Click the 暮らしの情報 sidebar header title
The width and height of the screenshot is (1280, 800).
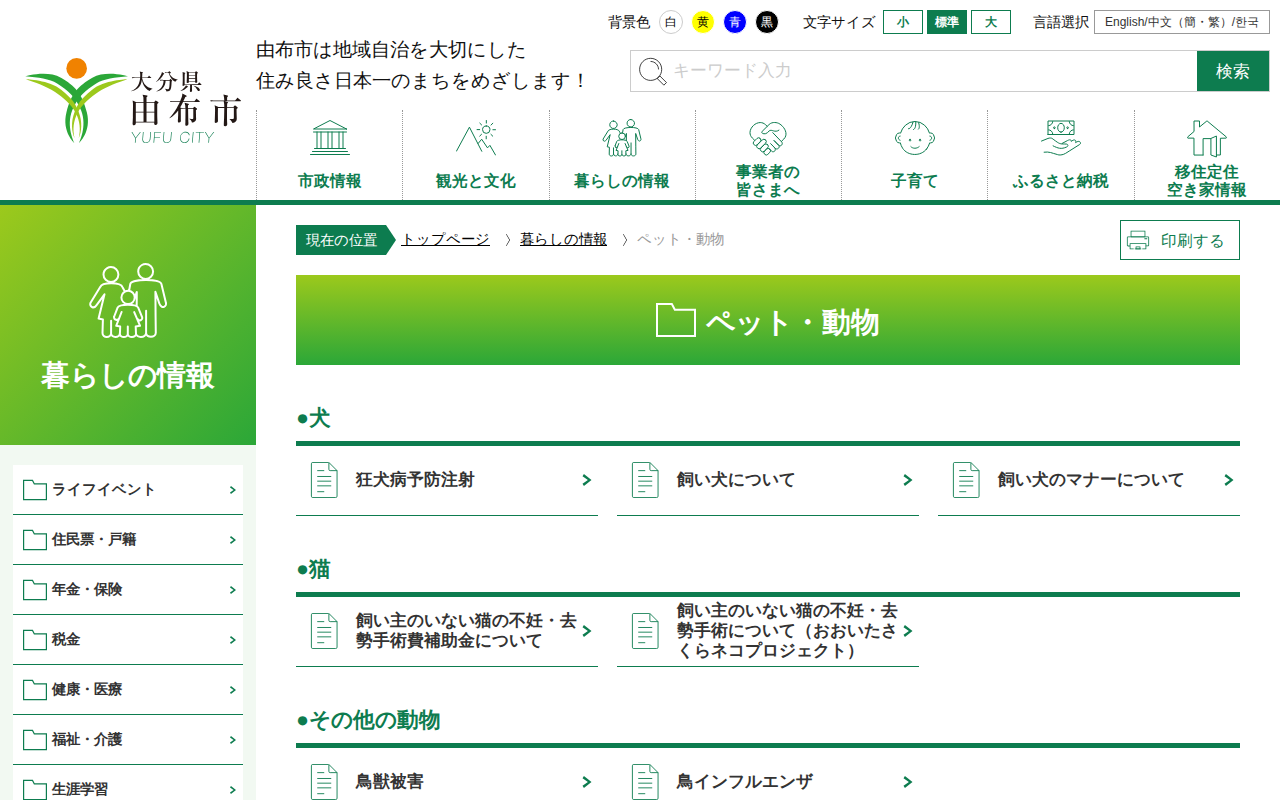128,376
